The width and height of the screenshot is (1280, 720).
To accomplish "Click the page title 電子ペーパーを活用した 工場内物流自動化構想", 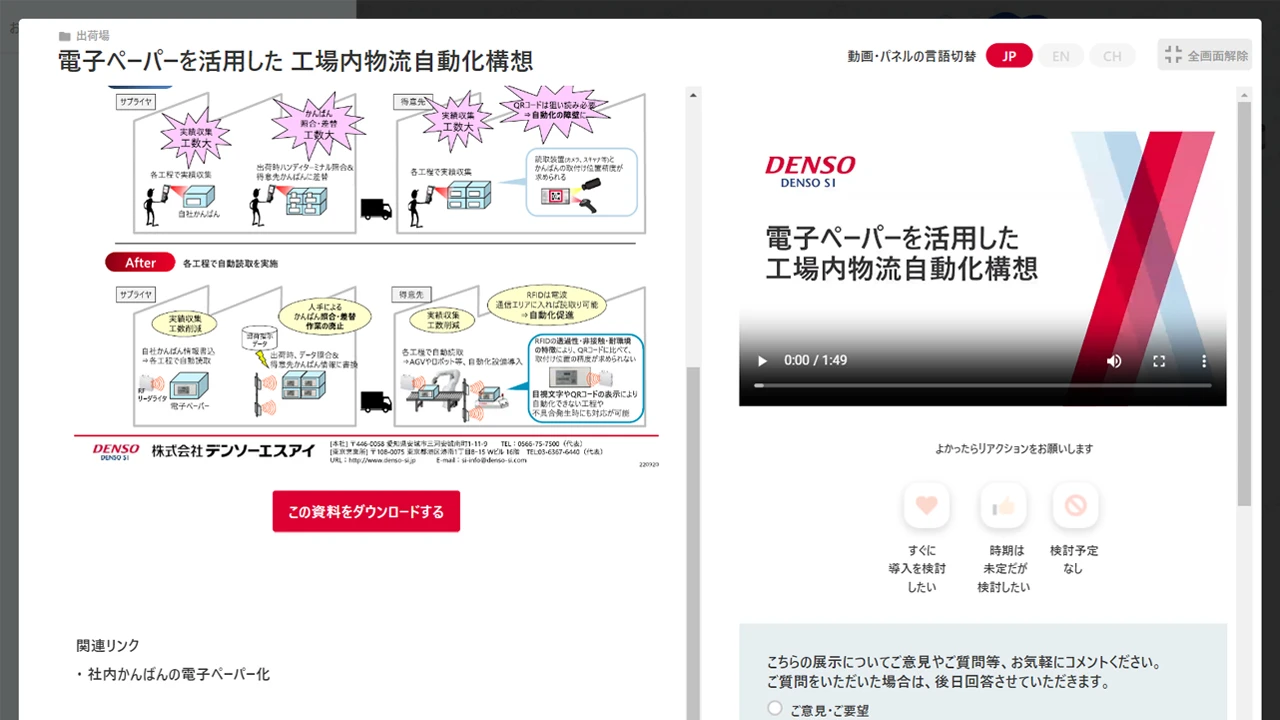I will tap(296, 61).
